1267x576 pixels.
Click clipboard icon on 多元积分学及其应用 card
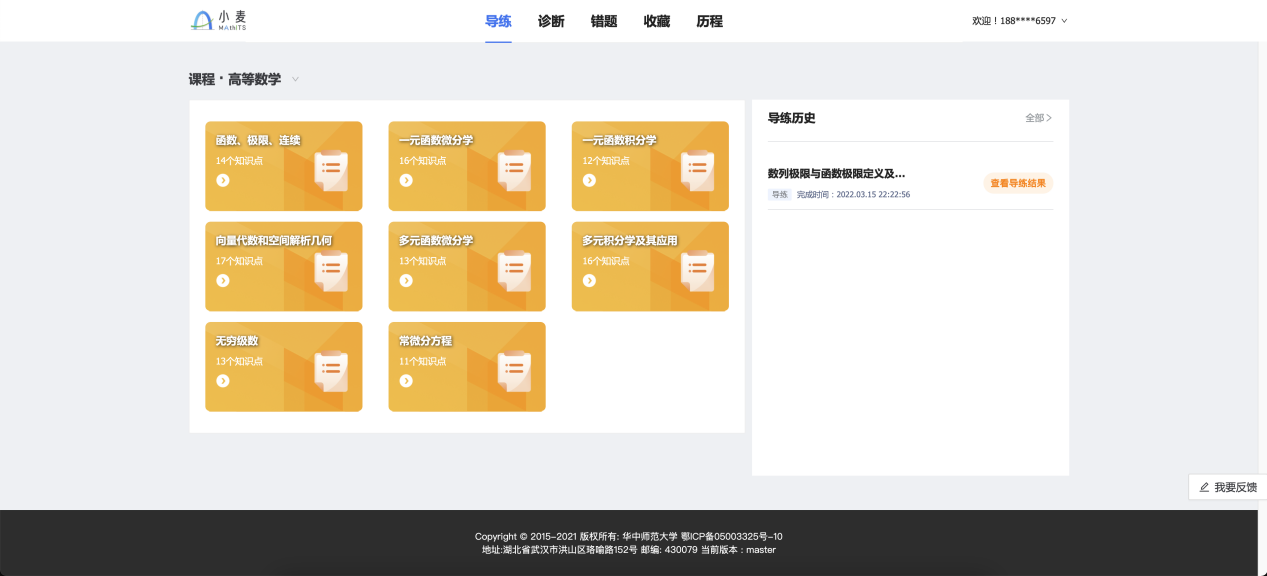coord(697,268)
